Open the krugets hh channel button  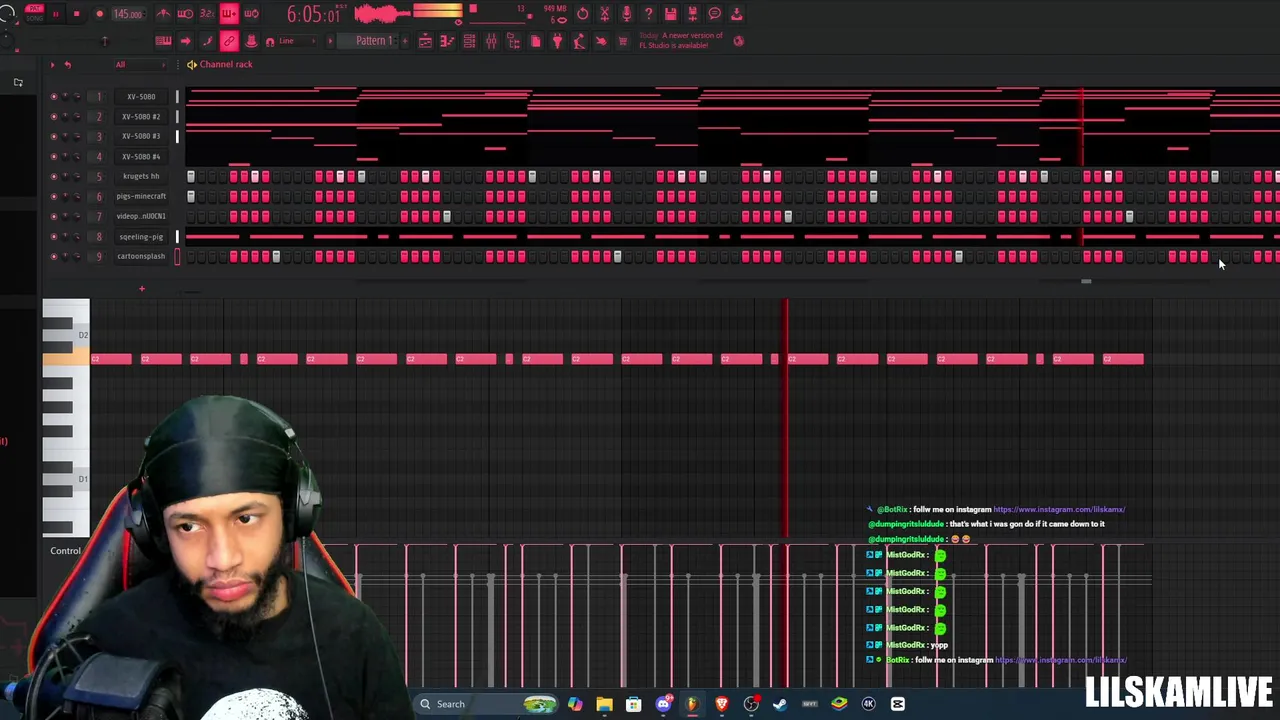(x=141, y=176)
